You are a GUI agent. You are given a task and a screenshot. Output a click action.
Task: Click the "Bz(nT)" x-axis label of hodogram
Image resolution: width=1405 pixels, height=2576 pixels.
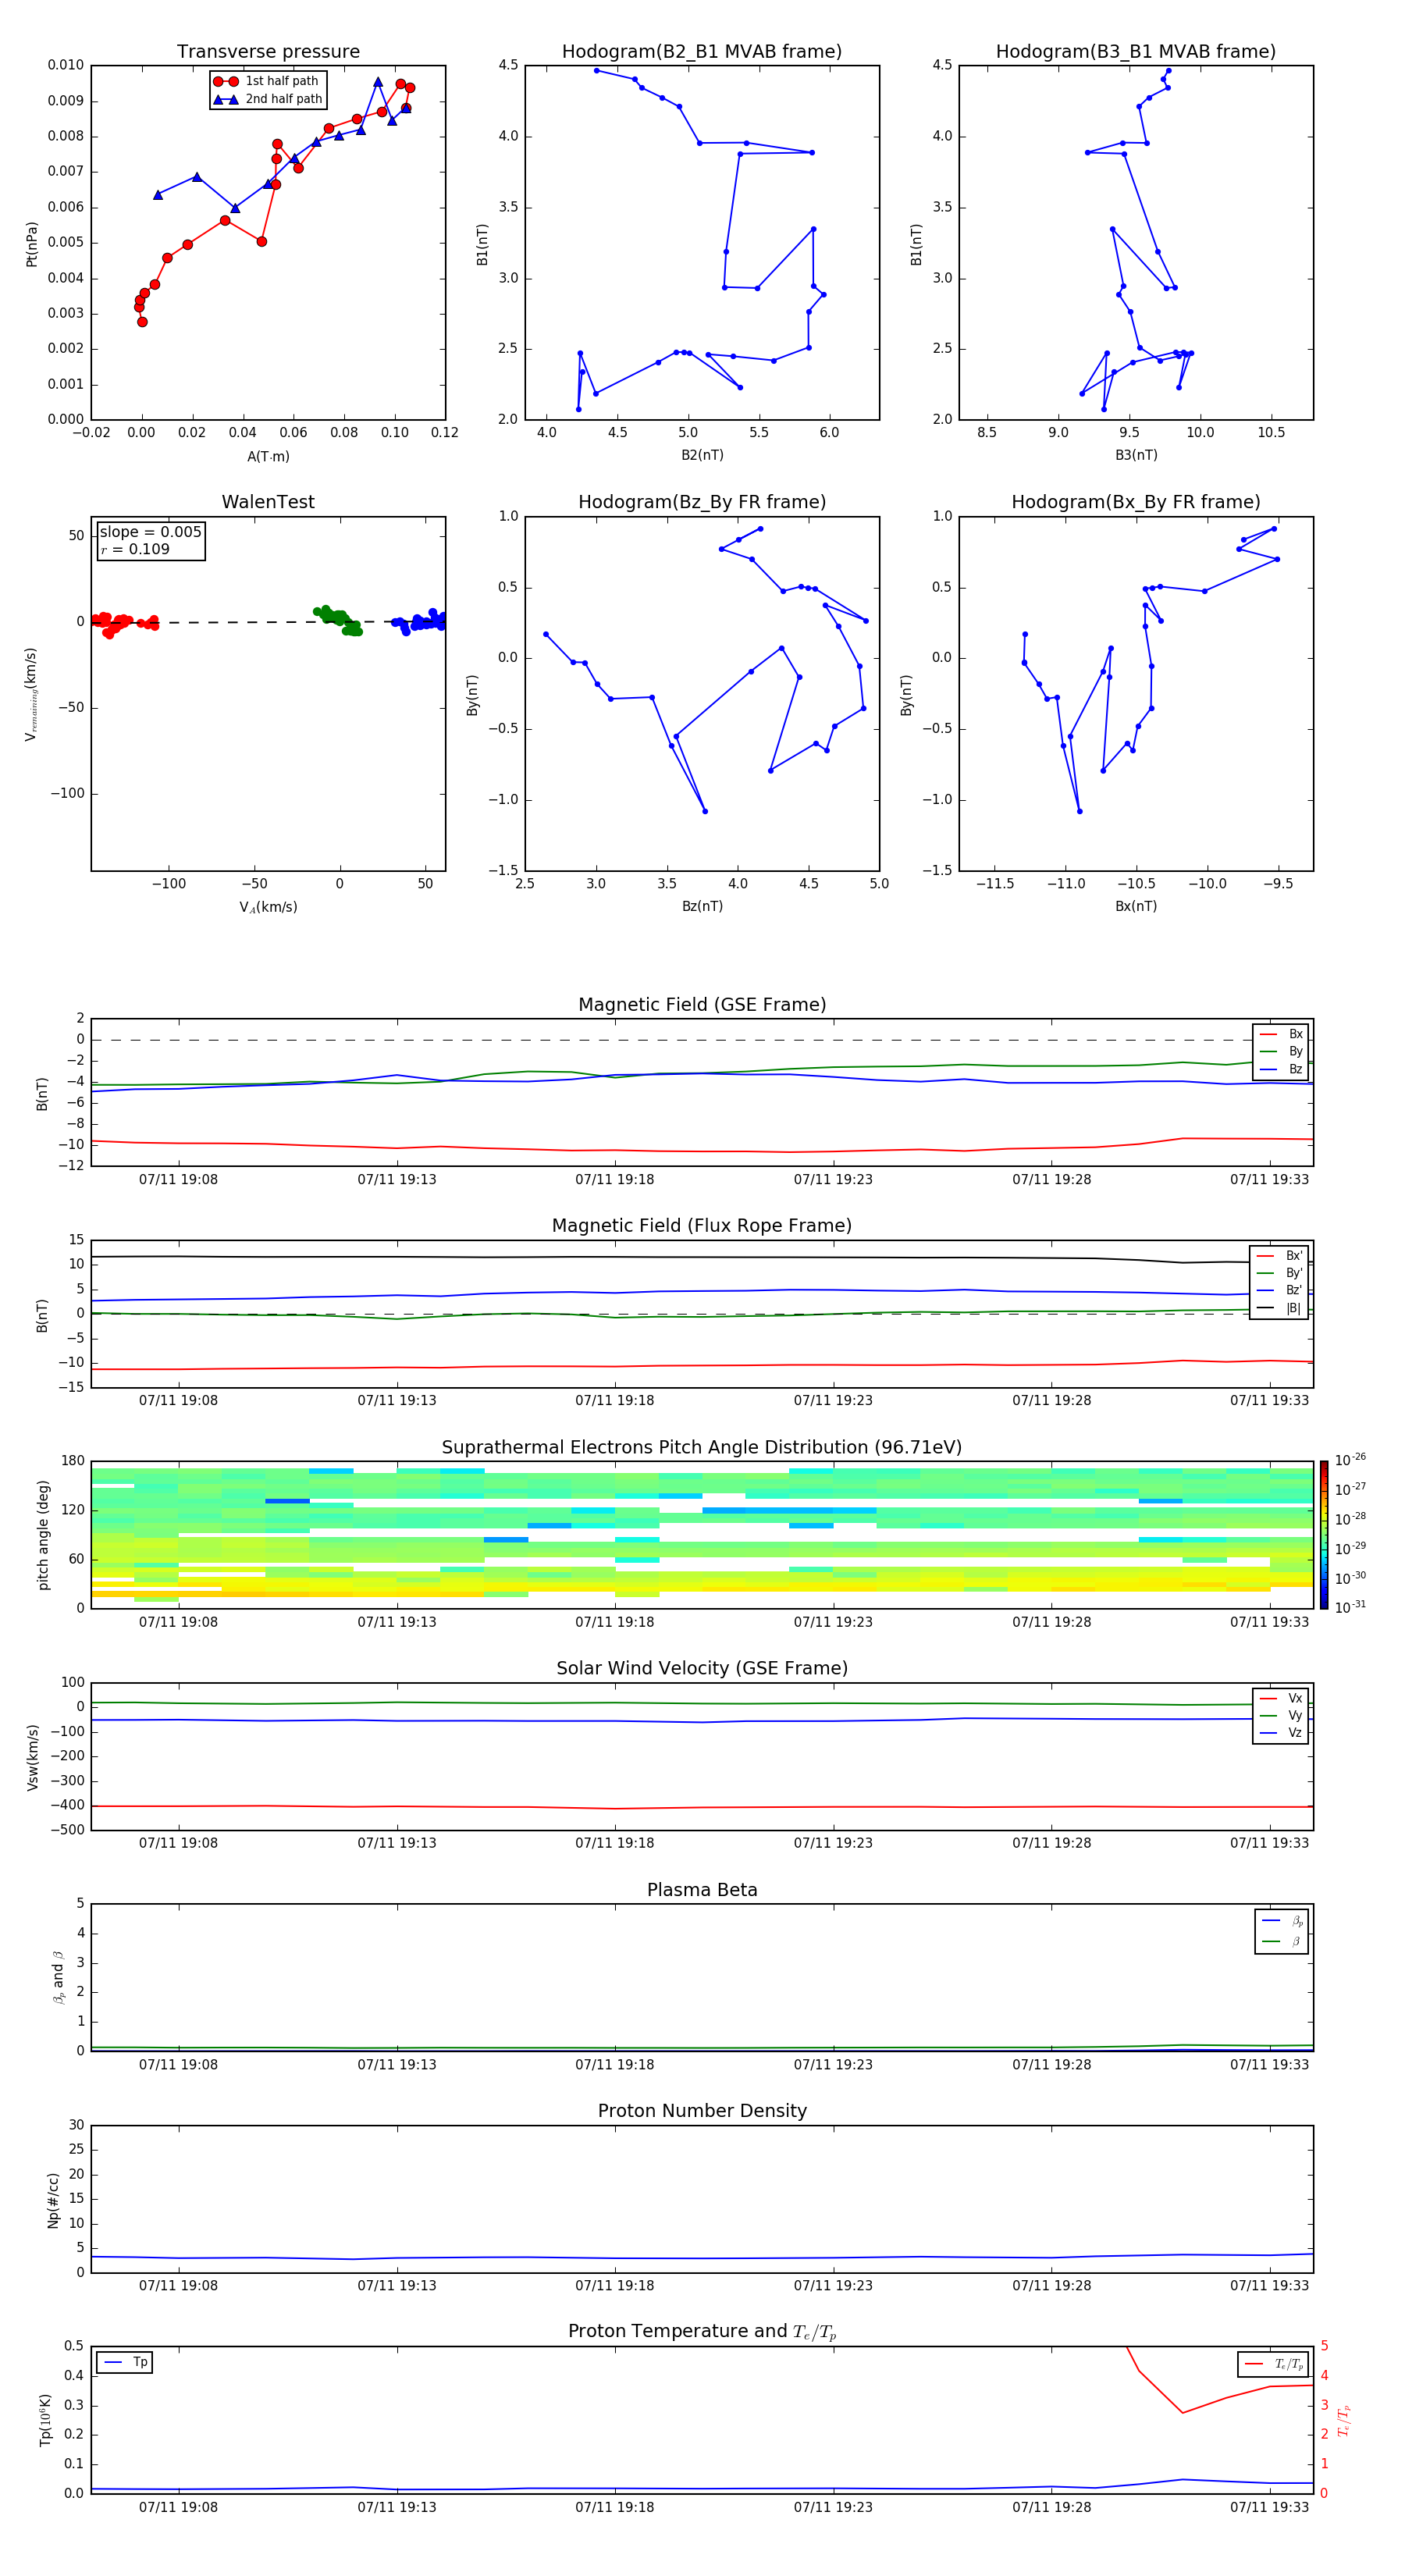pos(702,906)
